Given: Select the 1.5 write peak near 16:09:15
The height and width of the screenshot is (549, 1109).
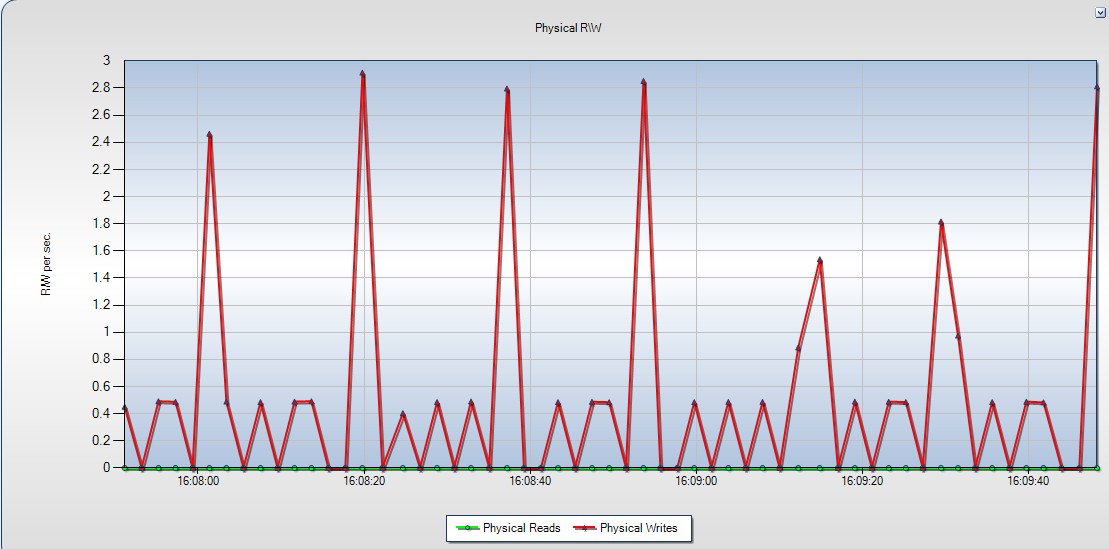Looking at the screenshot, I should (x=820, y=260).
